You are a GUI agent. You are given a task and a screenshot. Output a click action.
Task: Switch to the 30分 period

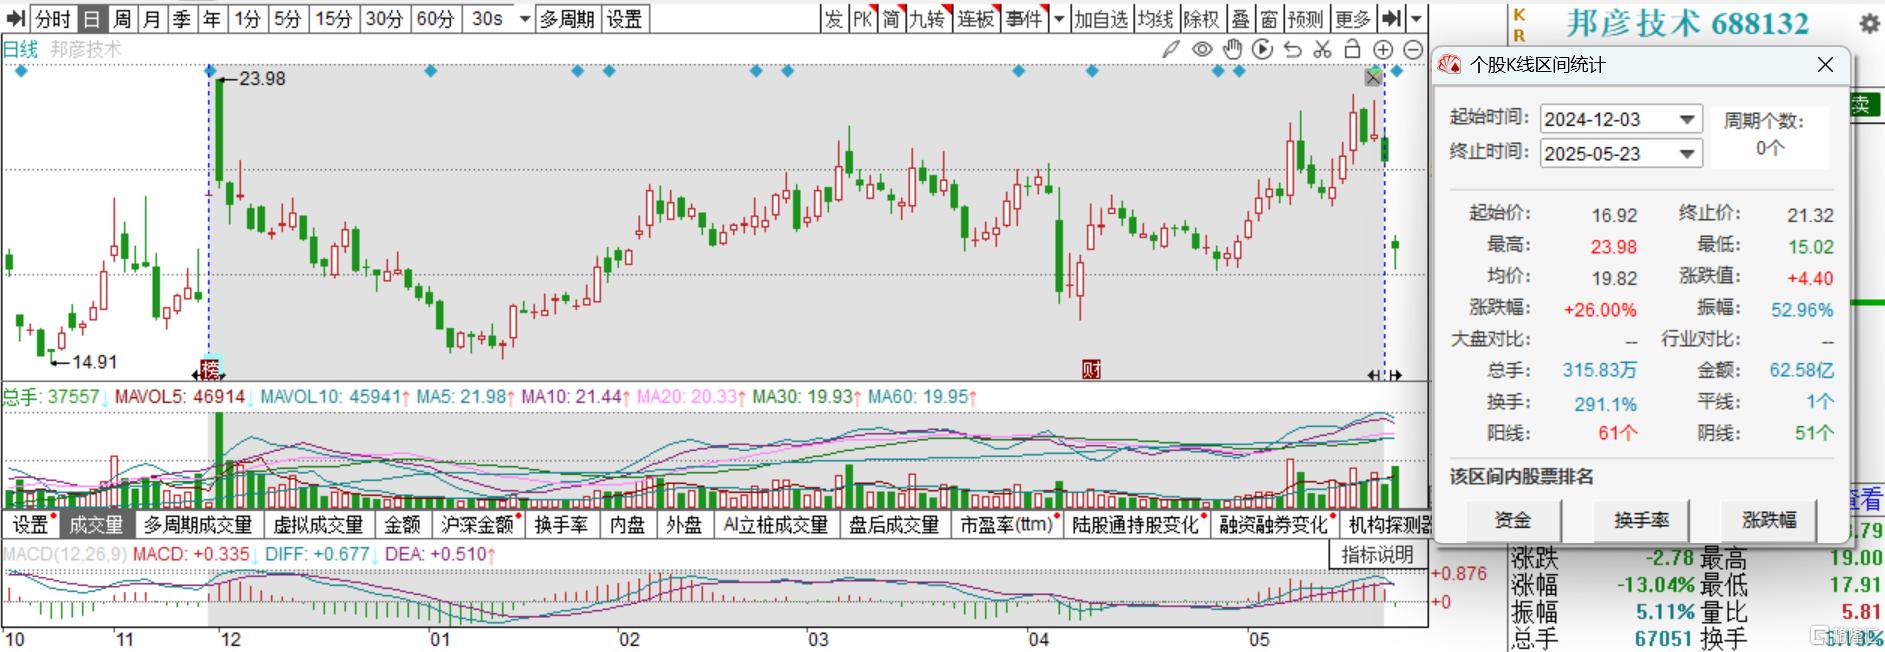[x=384, y=19]
